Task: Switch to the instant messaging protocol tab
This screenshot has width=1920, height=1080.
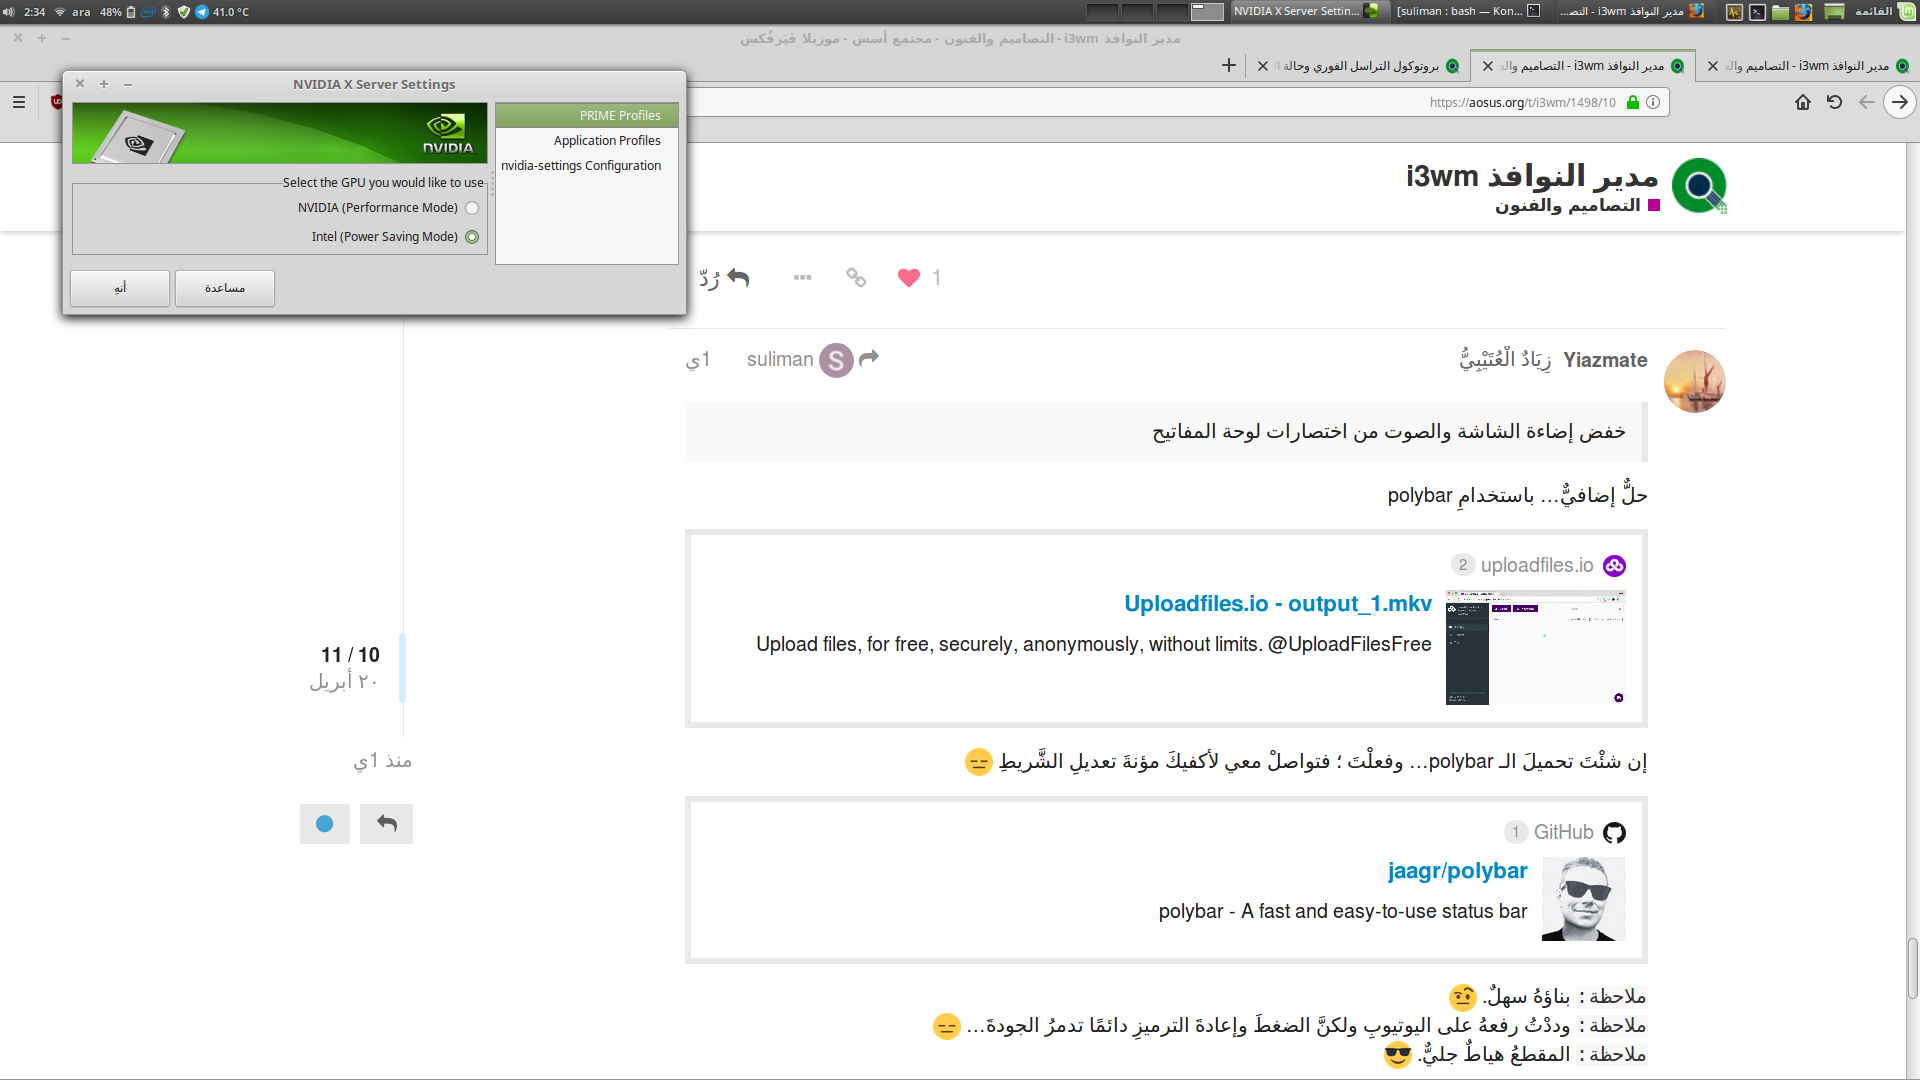Action: point(1360,66)
